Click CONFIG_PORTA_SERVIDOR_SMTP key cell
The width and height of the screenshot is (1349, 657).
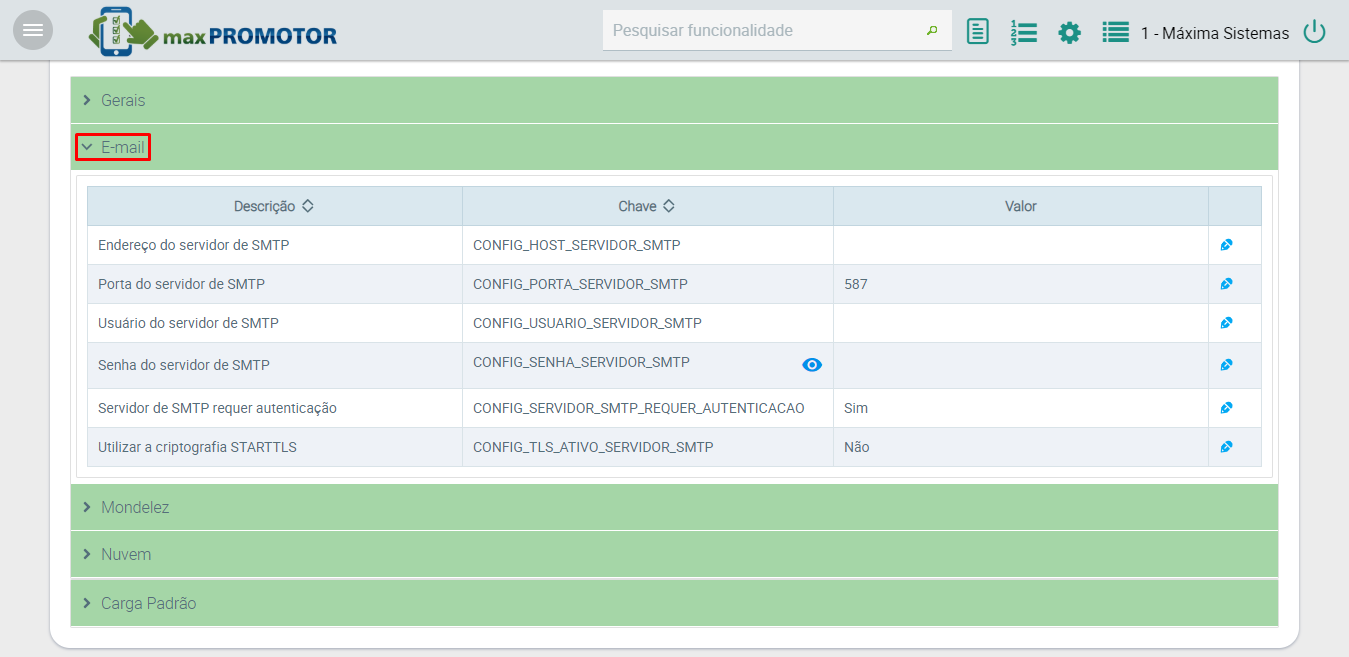tap(648, 284)
